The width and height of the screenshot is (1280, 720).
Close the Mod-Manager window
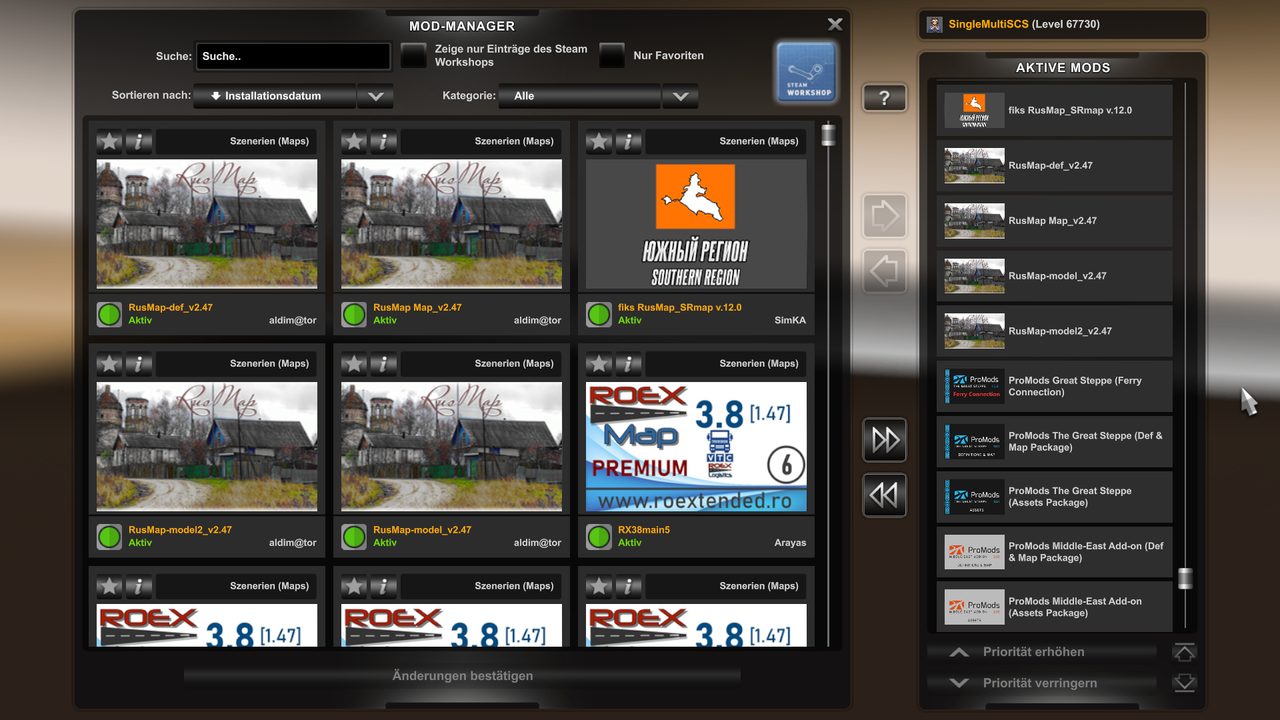[835, 24]
